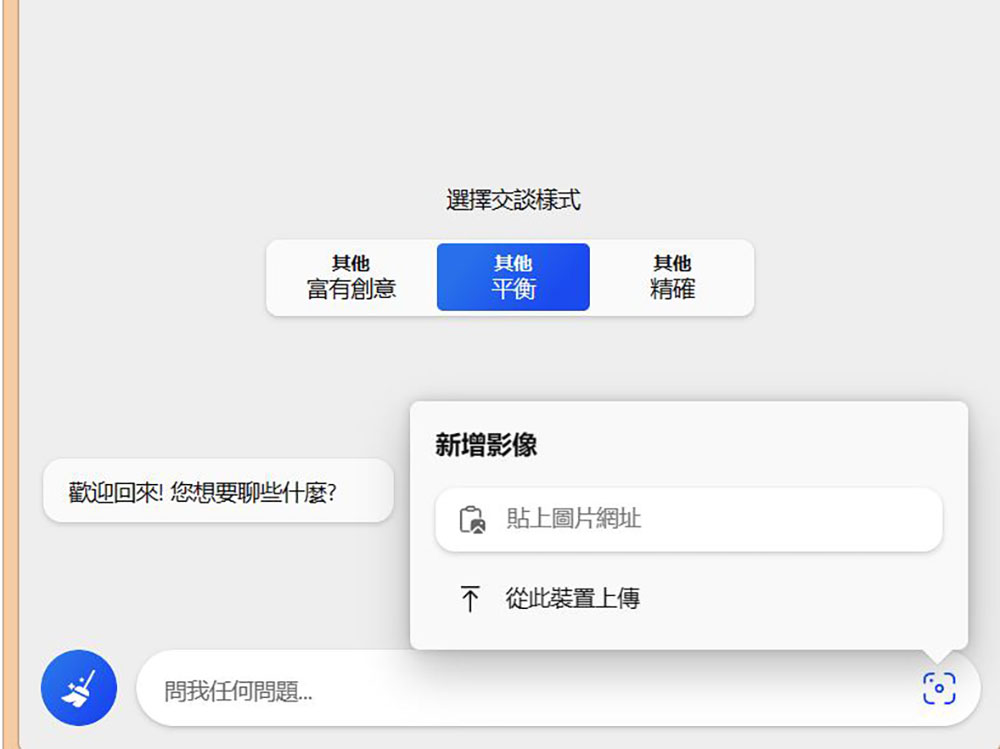Click the 新增影像 popup title
Screen dimensions: 1000x749
486,446
